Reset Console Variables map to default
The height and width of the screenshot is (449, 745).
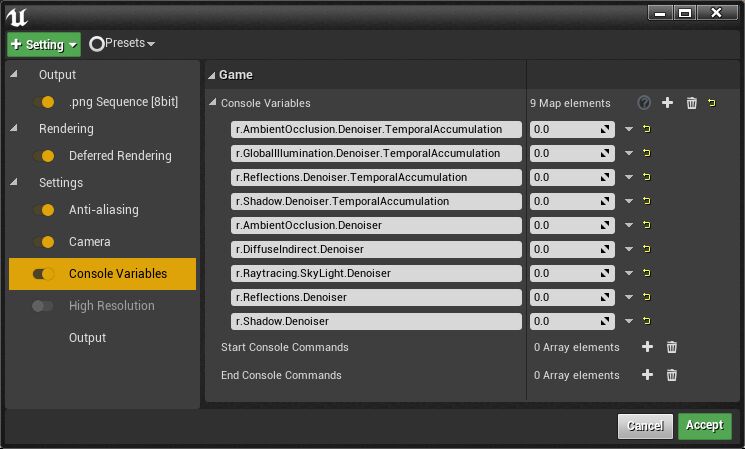pos(711,103)
